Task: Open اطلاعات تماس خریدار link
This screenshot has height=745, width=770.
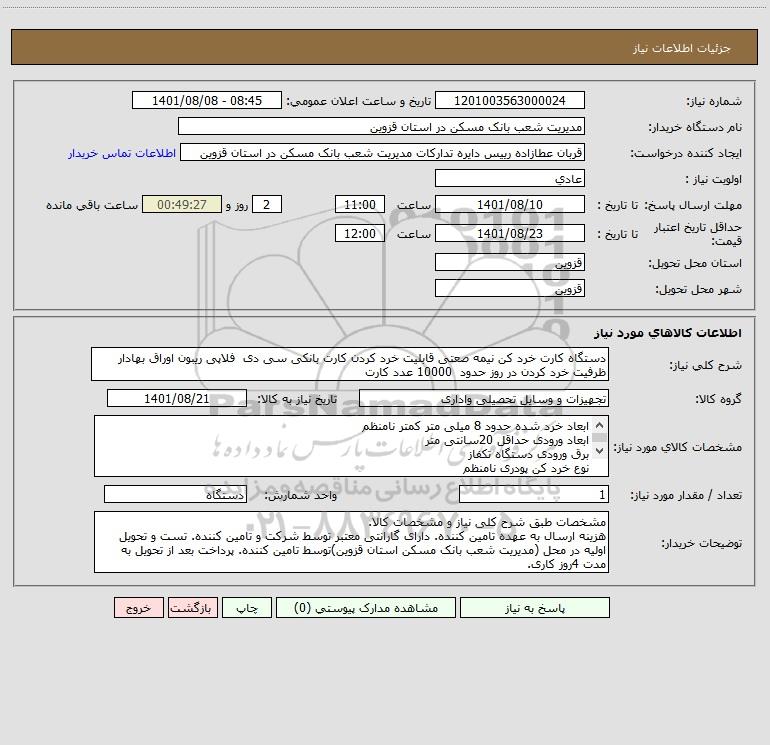Action: click(x=122, y=153)
